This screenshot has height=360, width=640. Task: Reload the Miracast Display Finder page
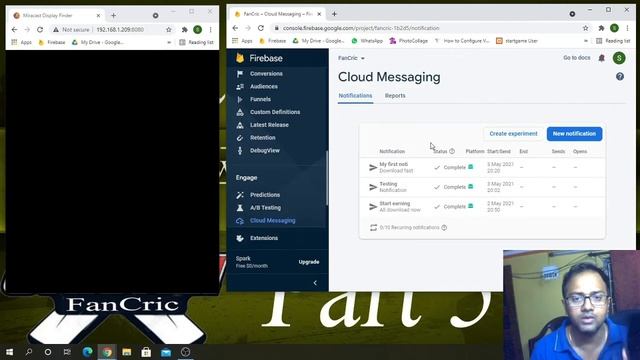(40, 29)
